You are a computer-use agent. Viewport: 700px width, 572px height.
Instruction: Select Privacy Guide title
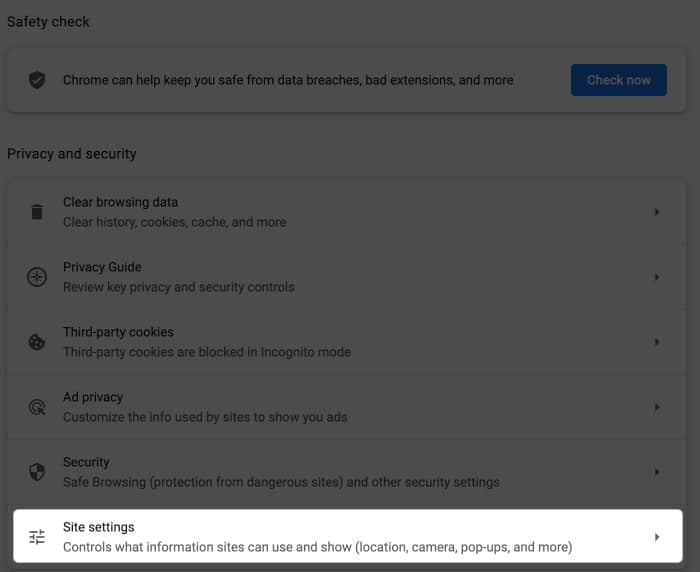102,267
